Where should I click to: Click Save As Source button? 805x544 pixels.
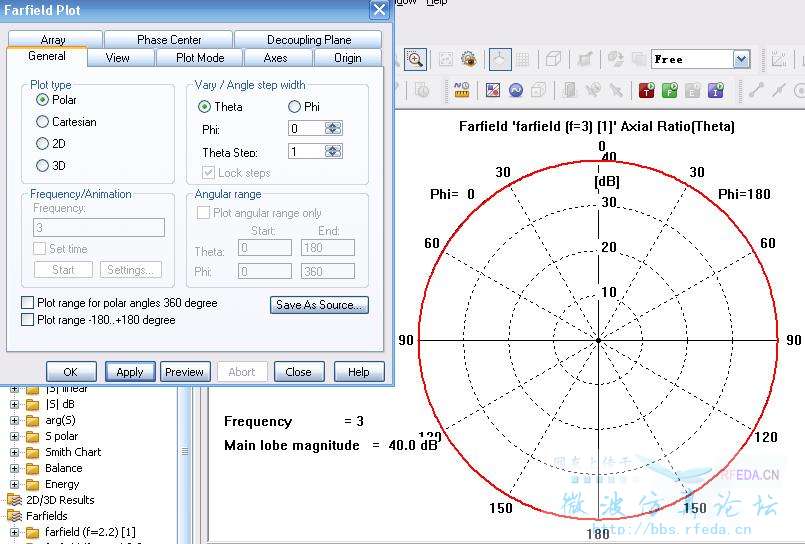(319, 305)
